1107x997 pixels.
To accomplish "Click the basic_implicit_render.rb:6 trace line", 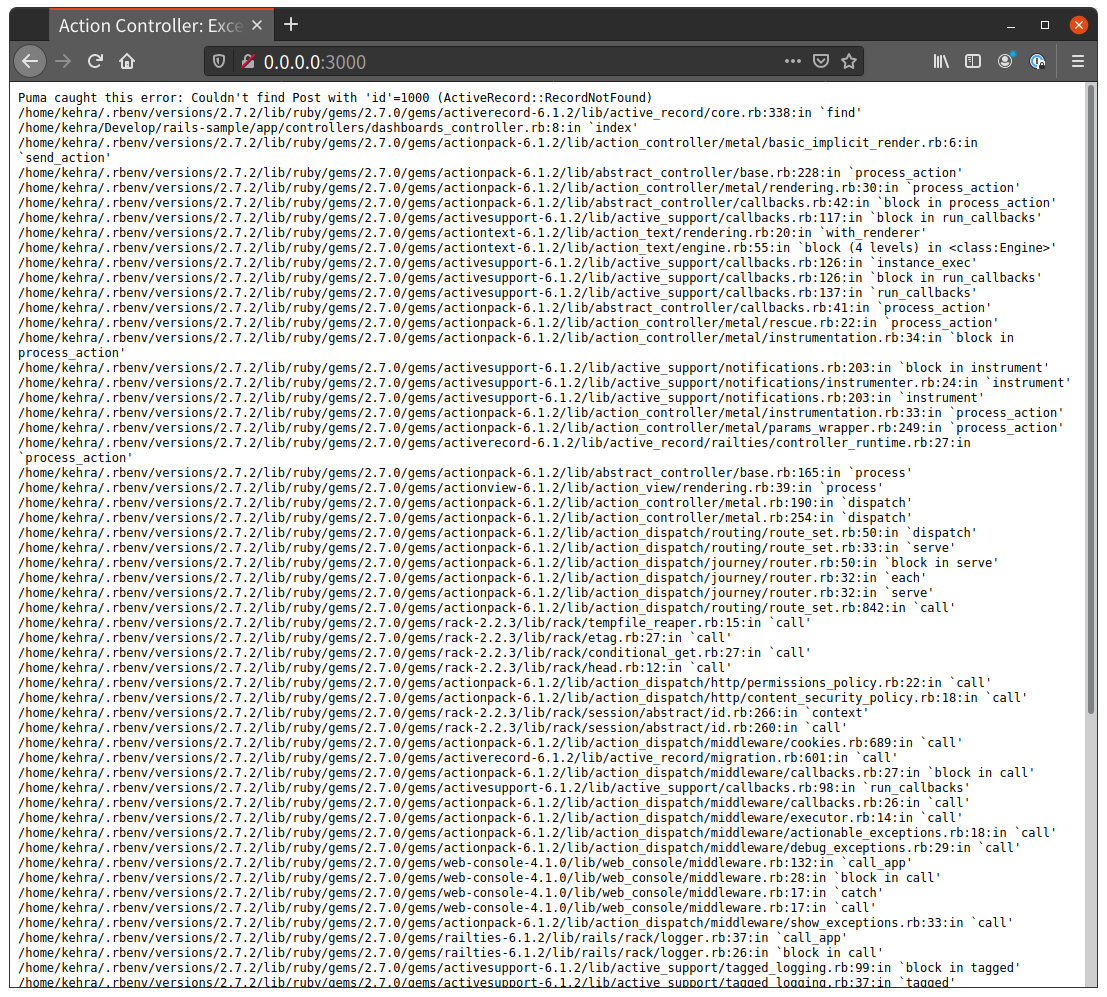I will 498,150.
